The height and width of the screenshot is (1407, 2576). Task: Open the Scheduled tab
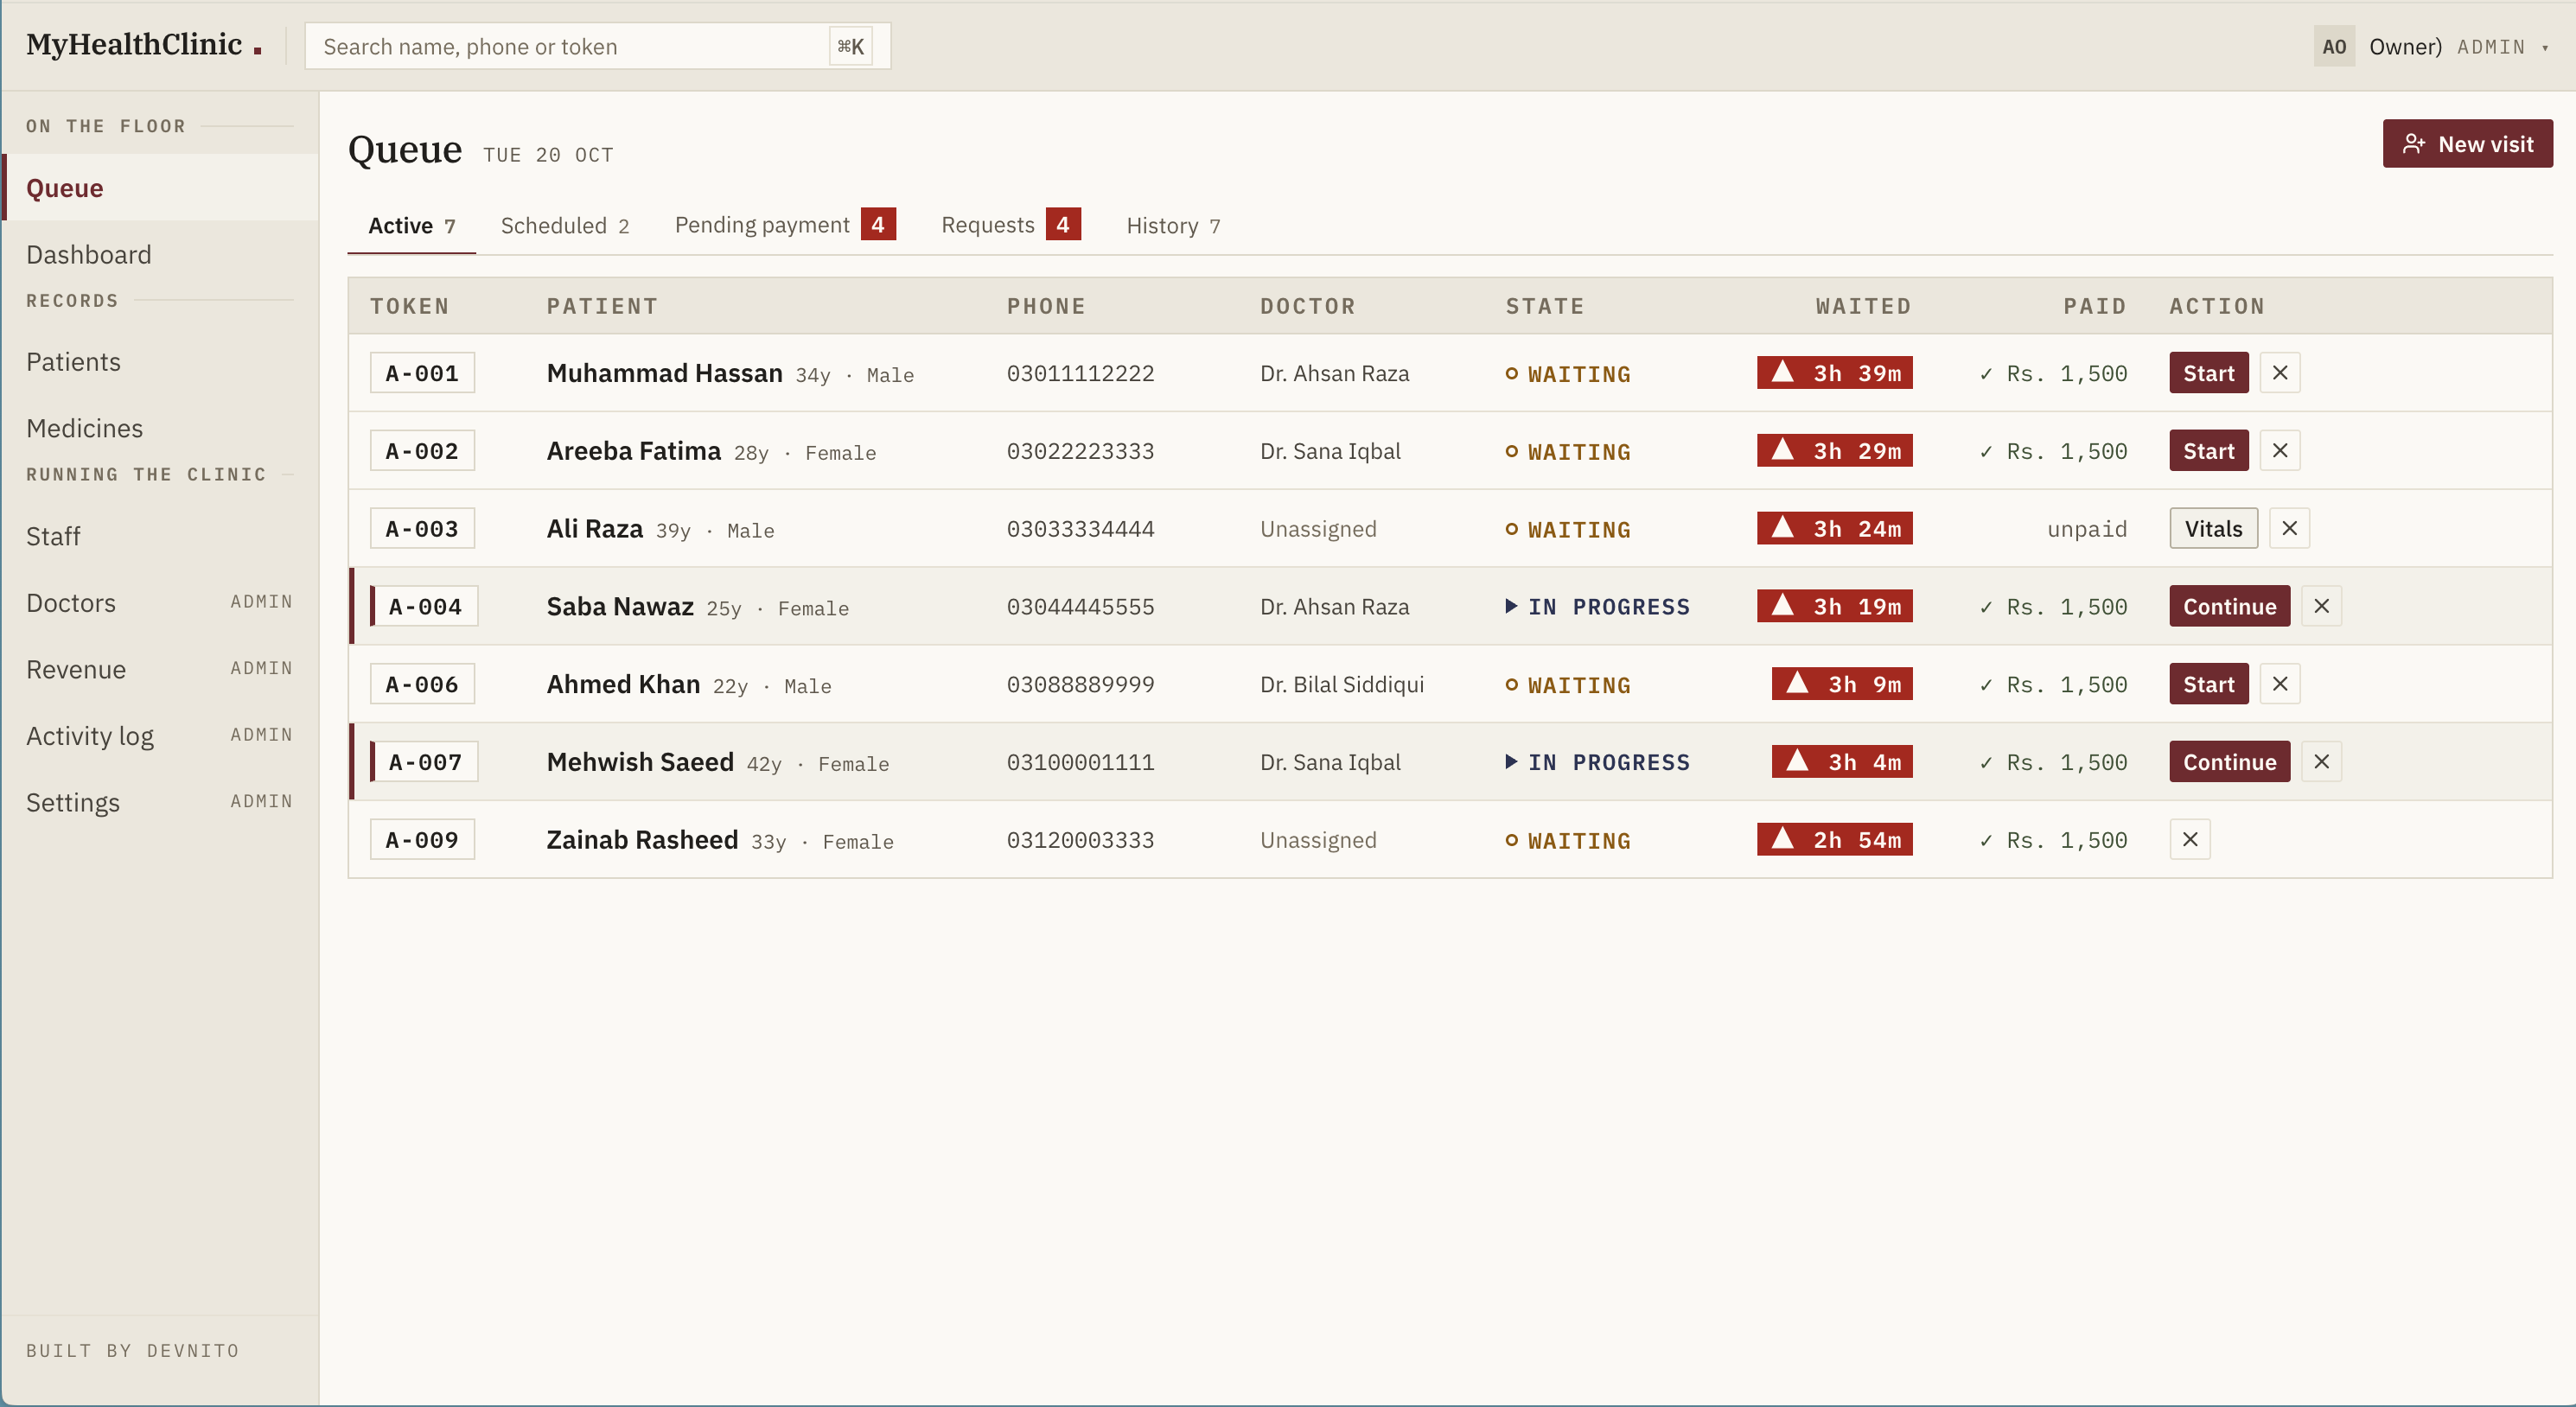pos(564,226)
